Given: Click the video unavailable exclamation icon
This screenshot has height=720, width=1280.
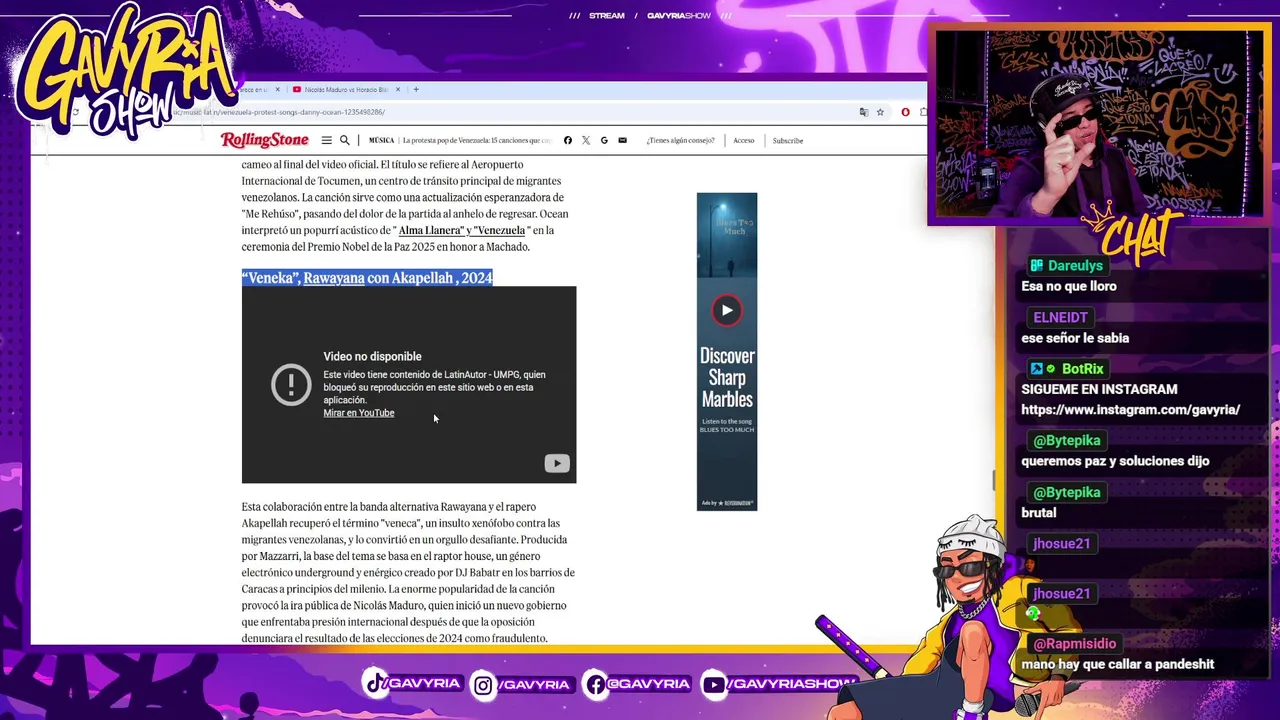Looking at the screenshot, I should [x=291, y=384].
